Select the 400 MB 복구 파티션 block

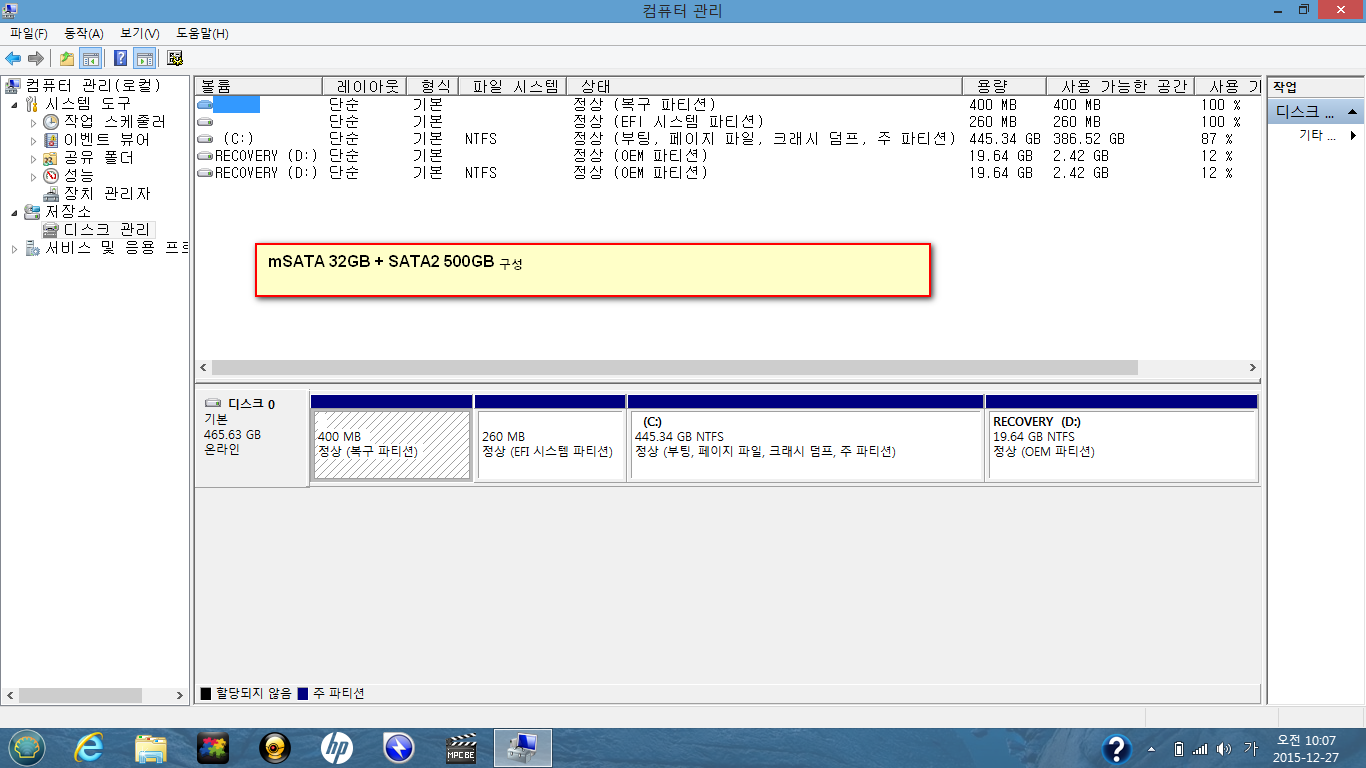click(x=391, y=437)
